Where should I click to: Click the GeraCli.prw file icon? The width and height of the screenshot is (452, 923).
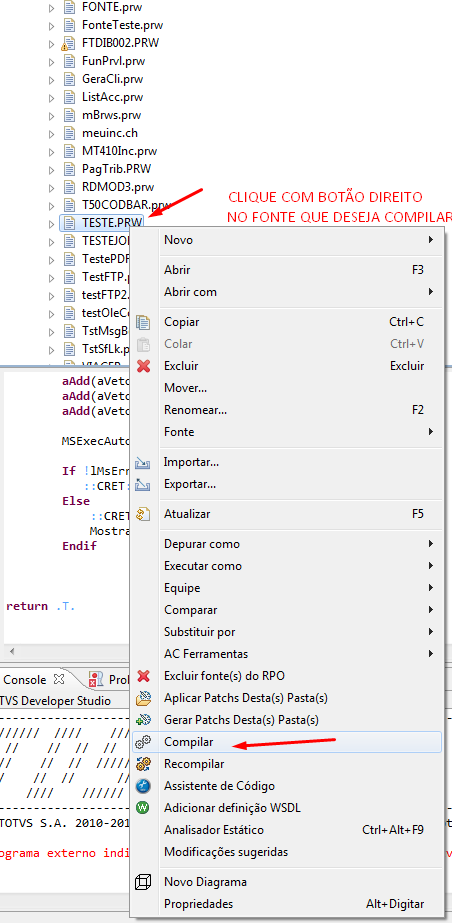coord(69,79)
